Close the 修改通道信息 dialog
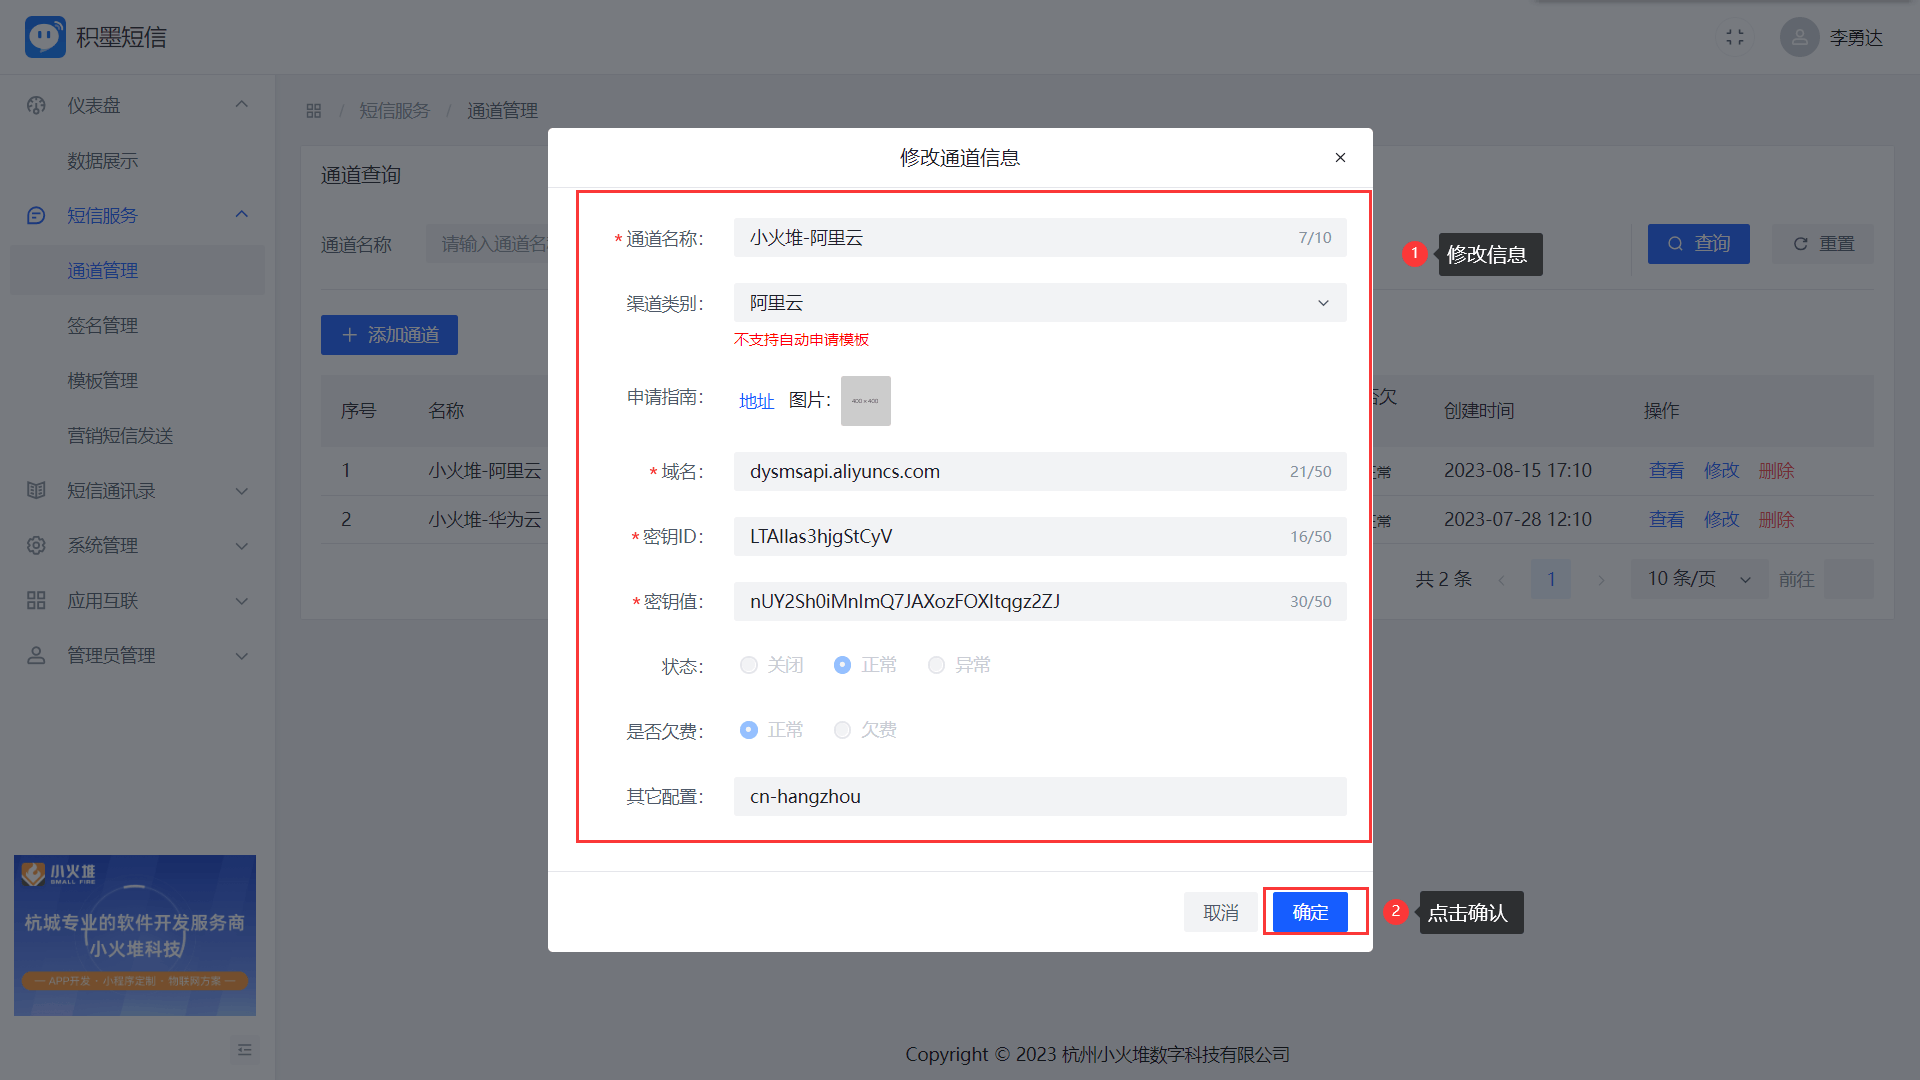This screenshot has height=1080, width=1920. (1340, 158)
